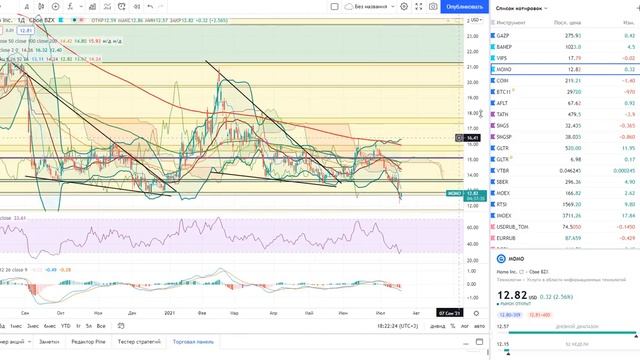Set chart range to 1 month
The height and width of the screenshot is (360, 640).
point(16,326)
